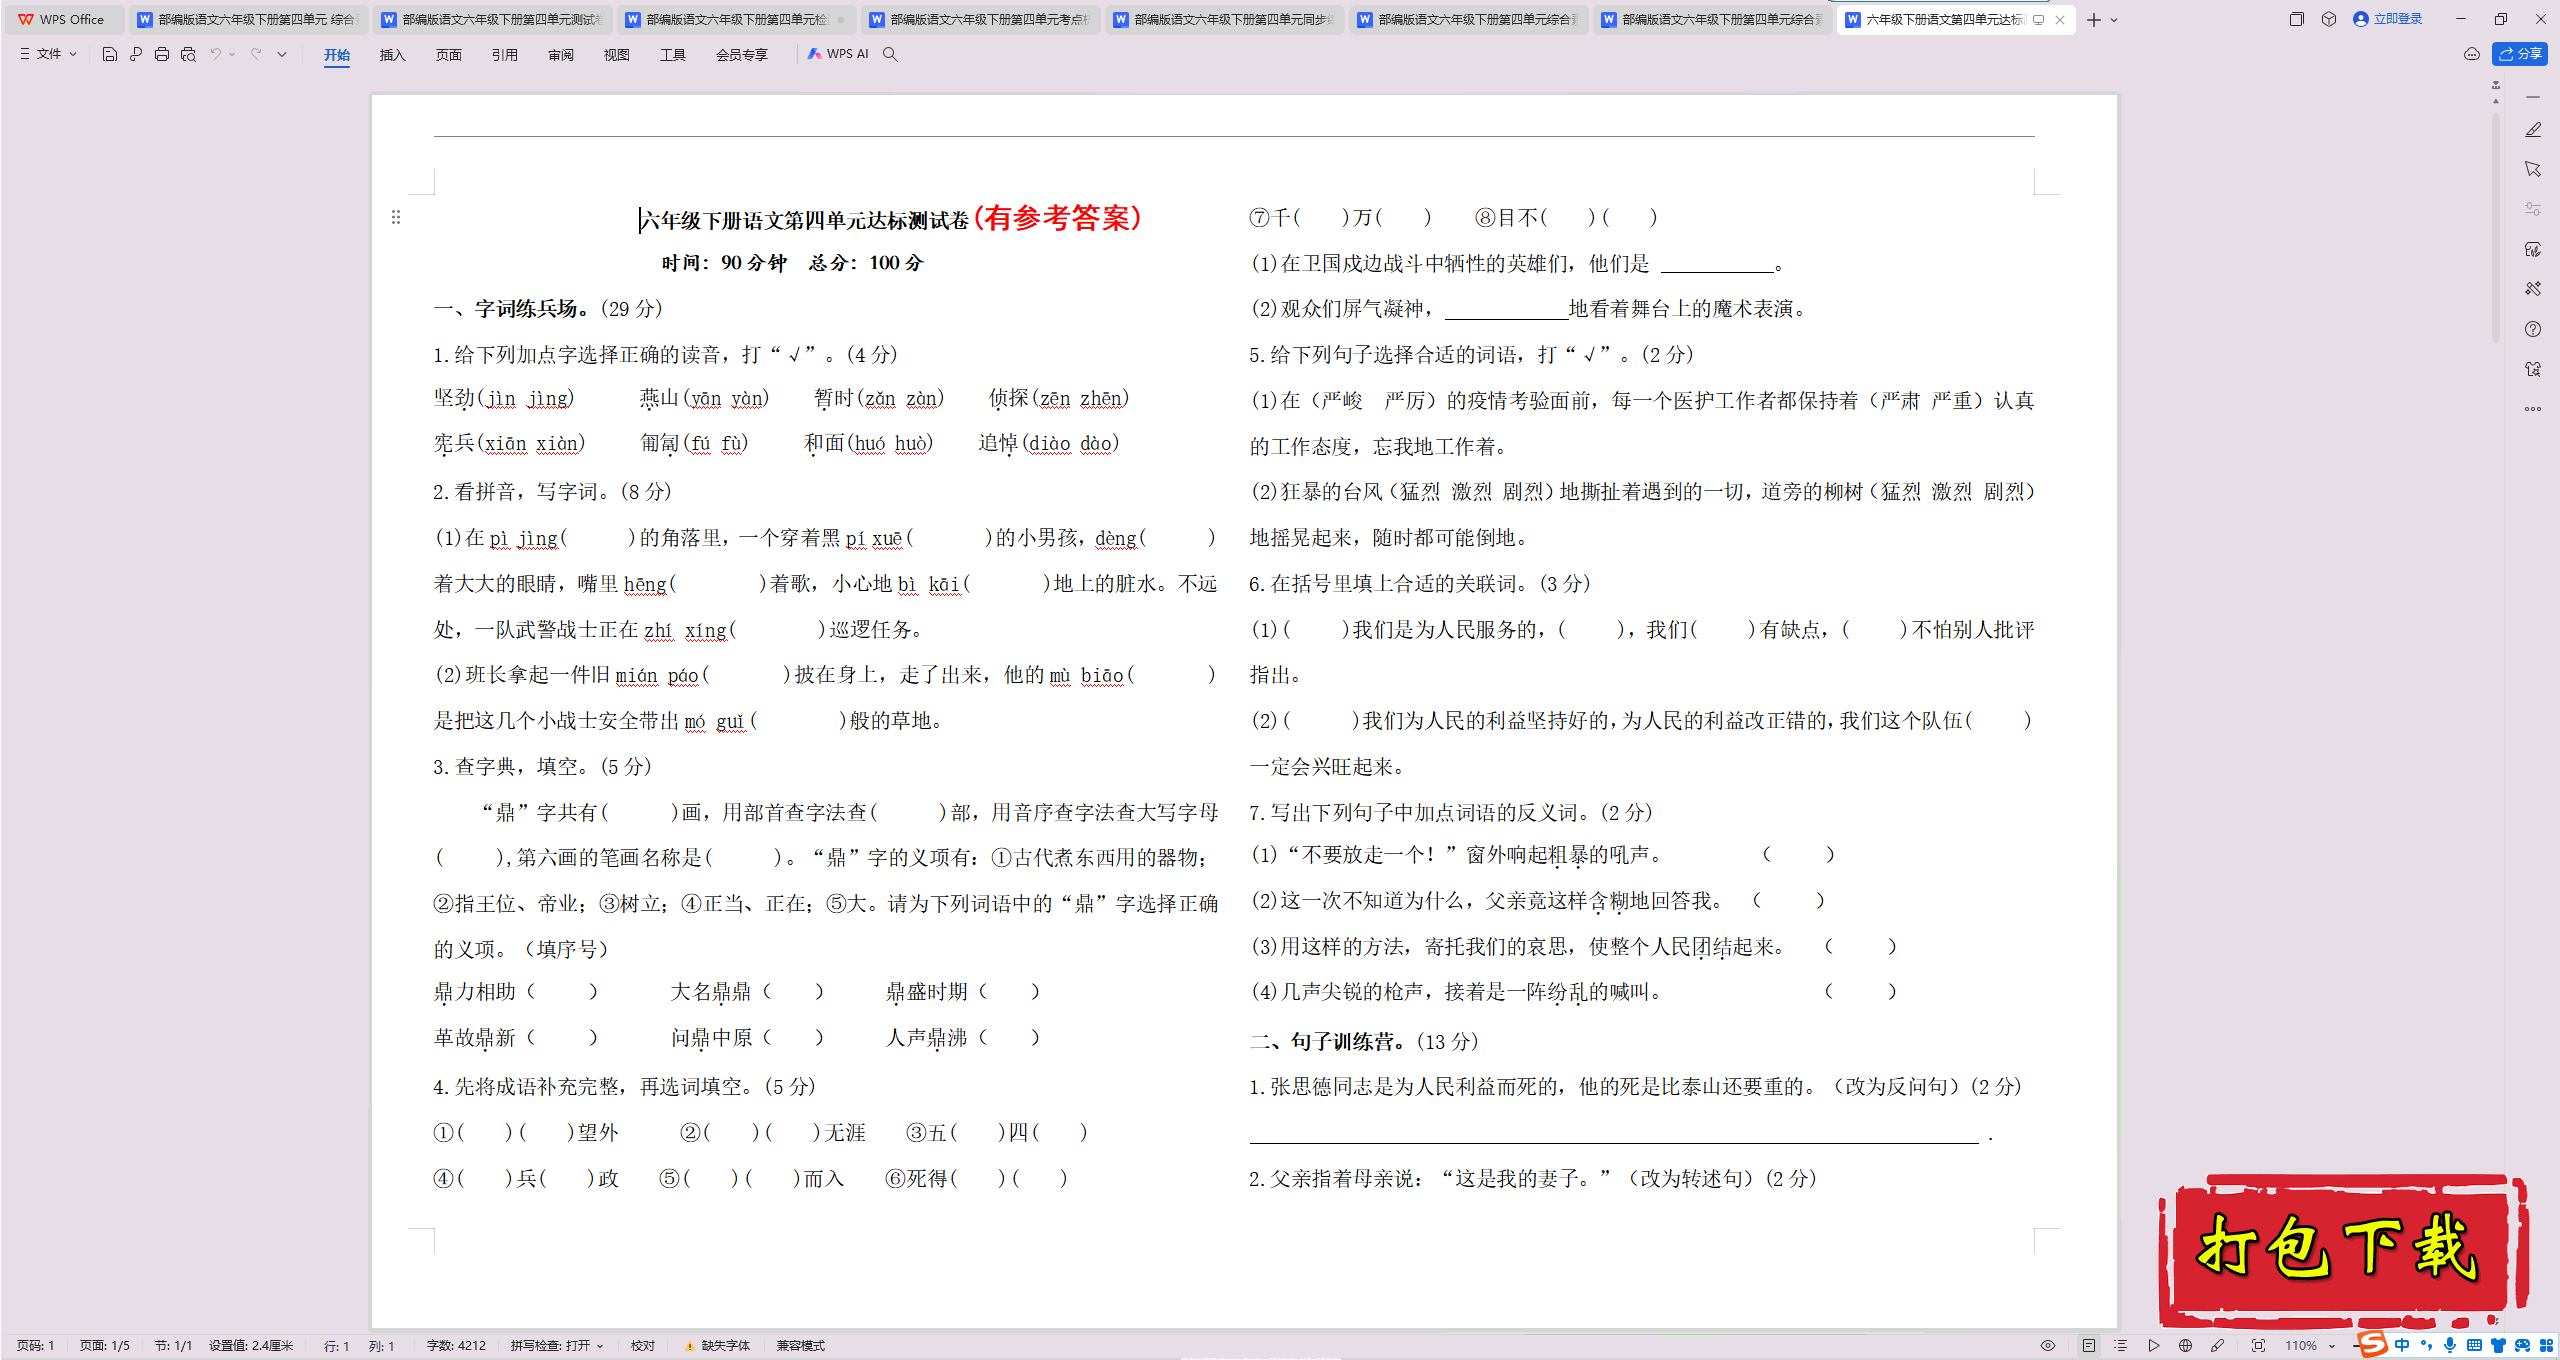The width and height of the screenshot is (2560, 1360).
Task: Open WPS AI assistant
Action: [838, 54]
